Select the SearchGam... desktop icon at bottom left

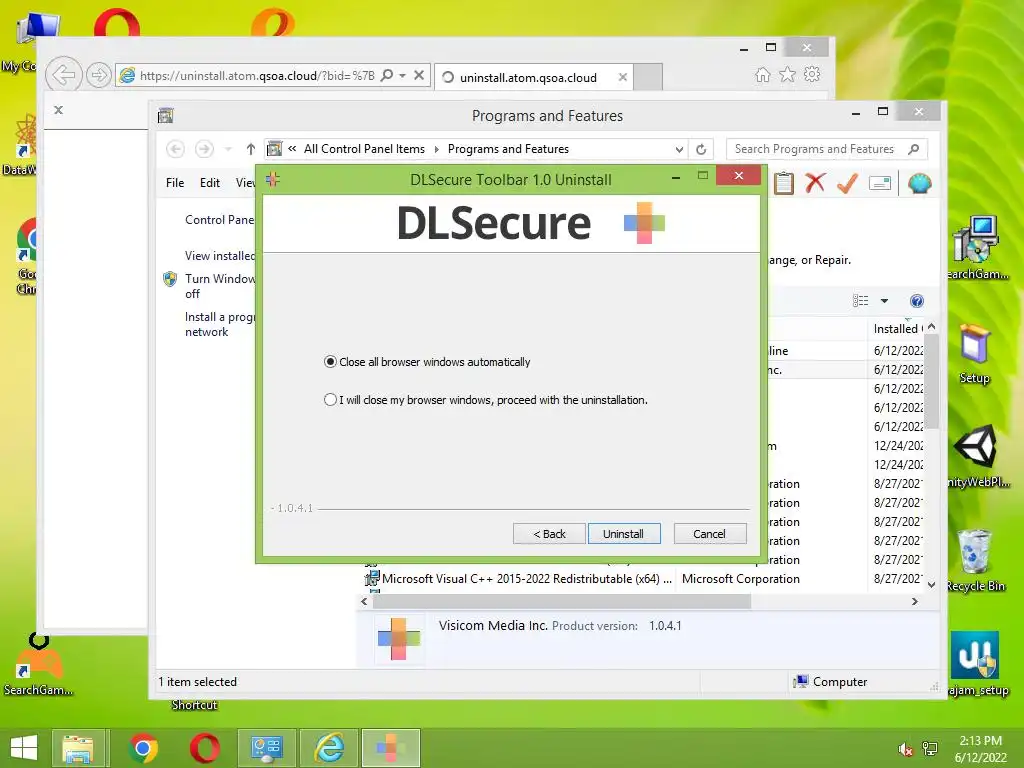coord(38,665)
